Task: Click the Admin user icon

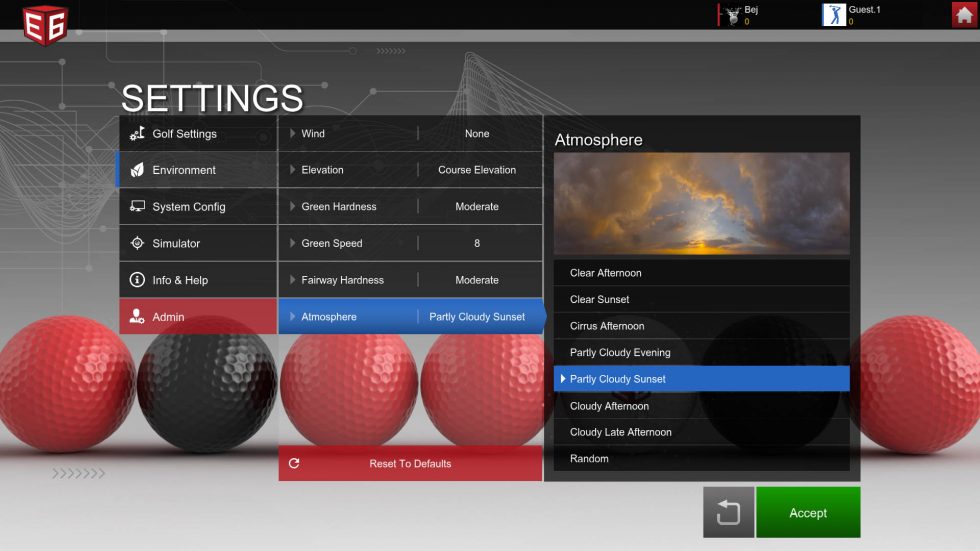Action: (137, 316)
